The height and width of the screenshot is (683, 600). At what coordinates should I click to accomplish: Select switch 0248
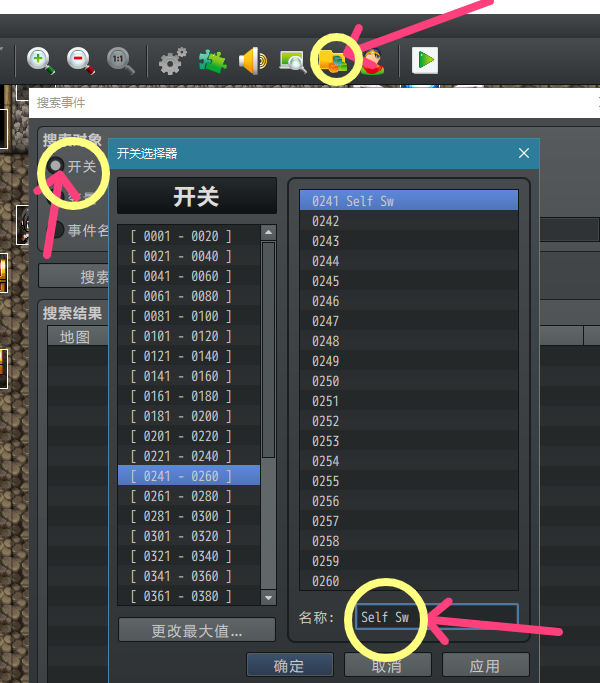coord(409,341)
